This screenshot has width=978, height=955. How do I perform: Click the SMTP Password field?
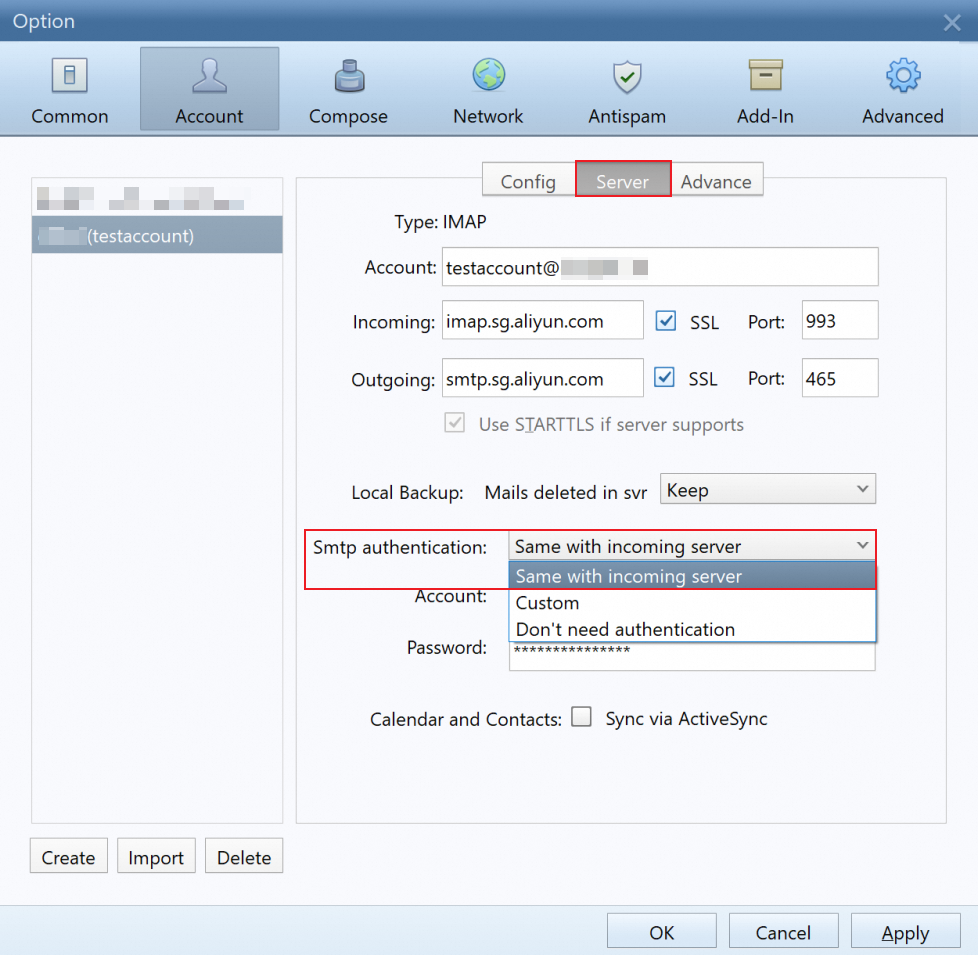(x=692, y=656)
